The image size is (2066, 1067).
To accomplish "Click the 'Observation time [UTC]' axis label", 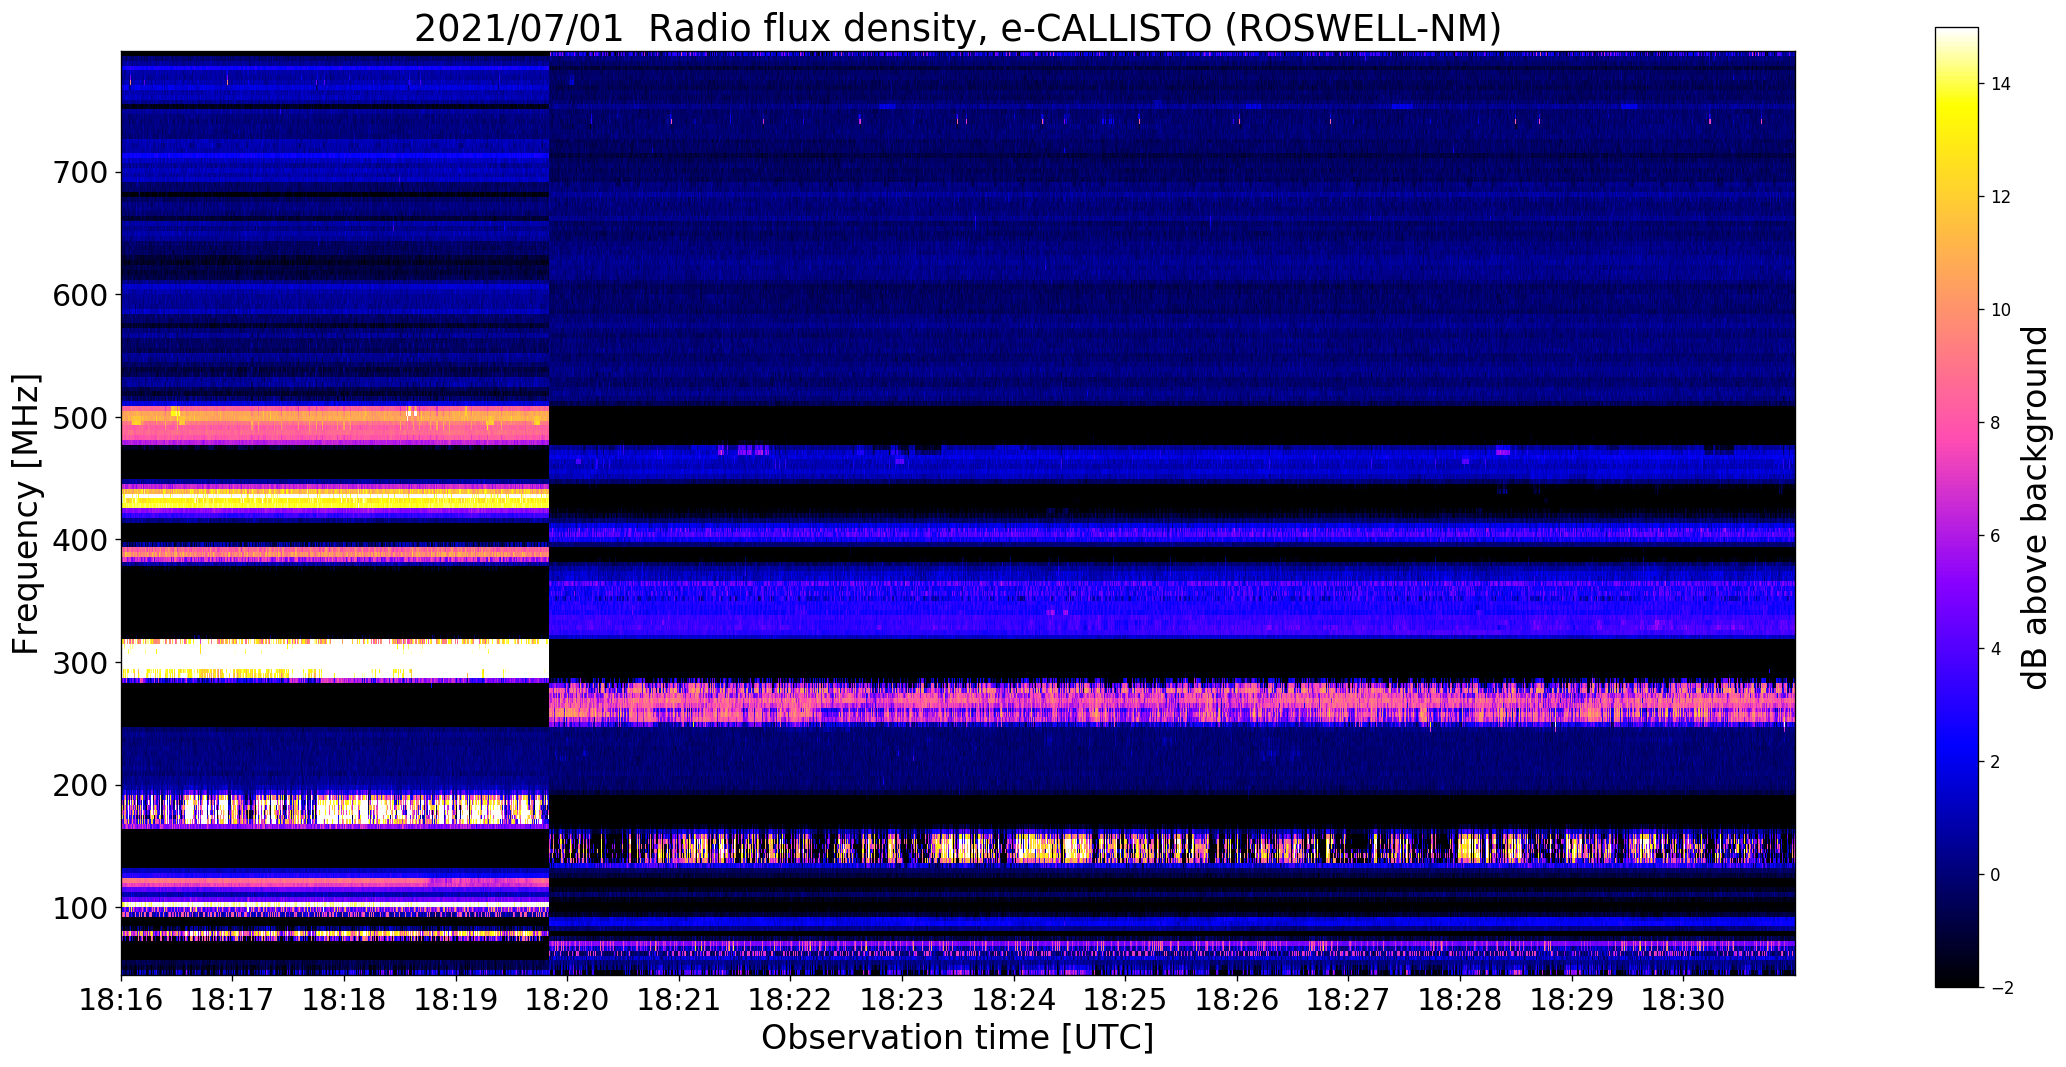I will 957,1038.
